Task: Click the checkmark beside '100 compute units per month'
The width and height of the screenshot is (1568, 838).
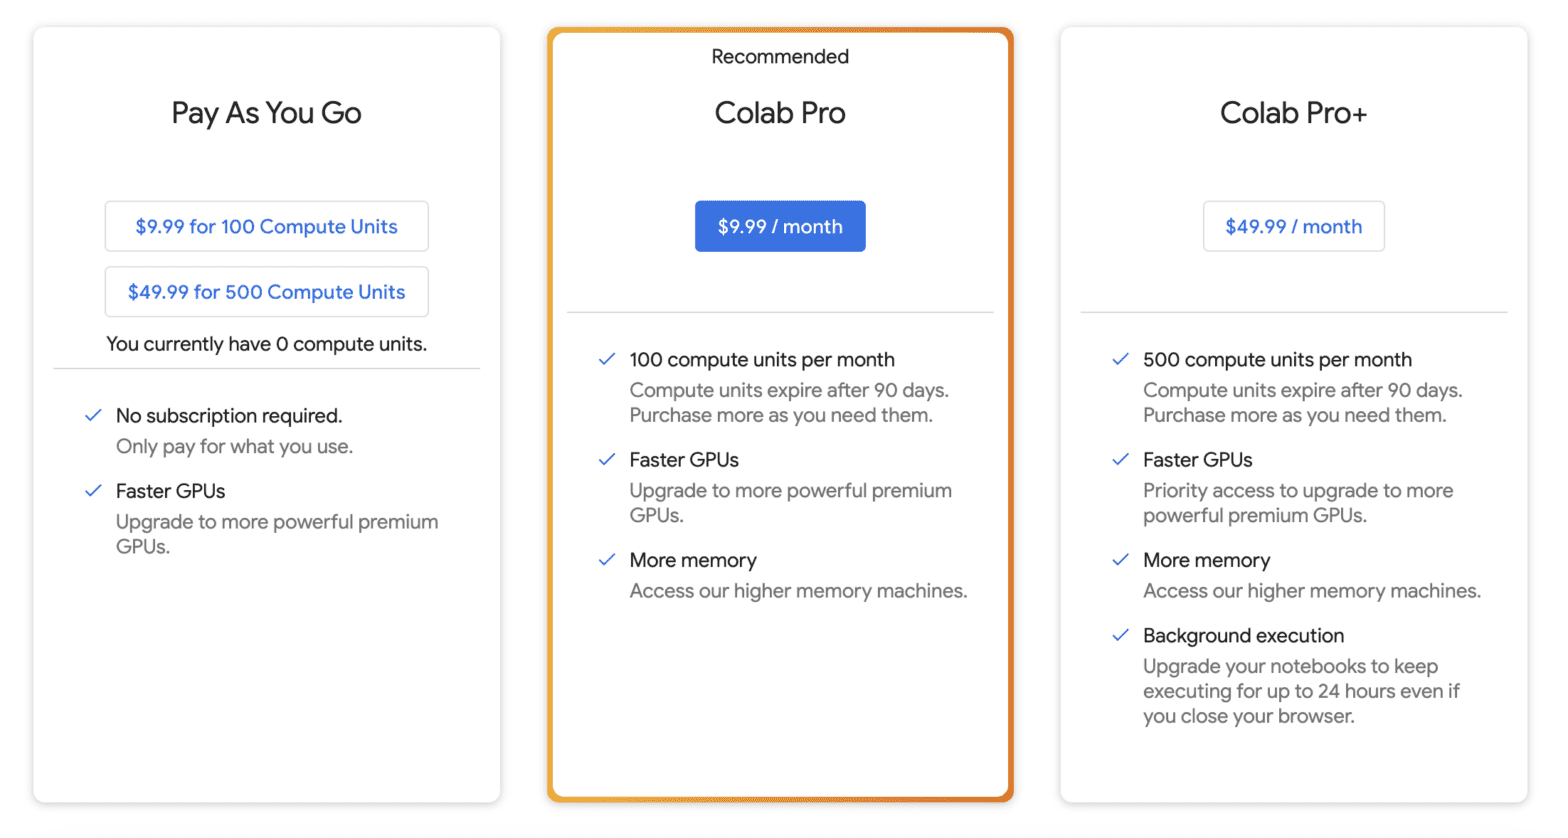Action: coord(607,359)
